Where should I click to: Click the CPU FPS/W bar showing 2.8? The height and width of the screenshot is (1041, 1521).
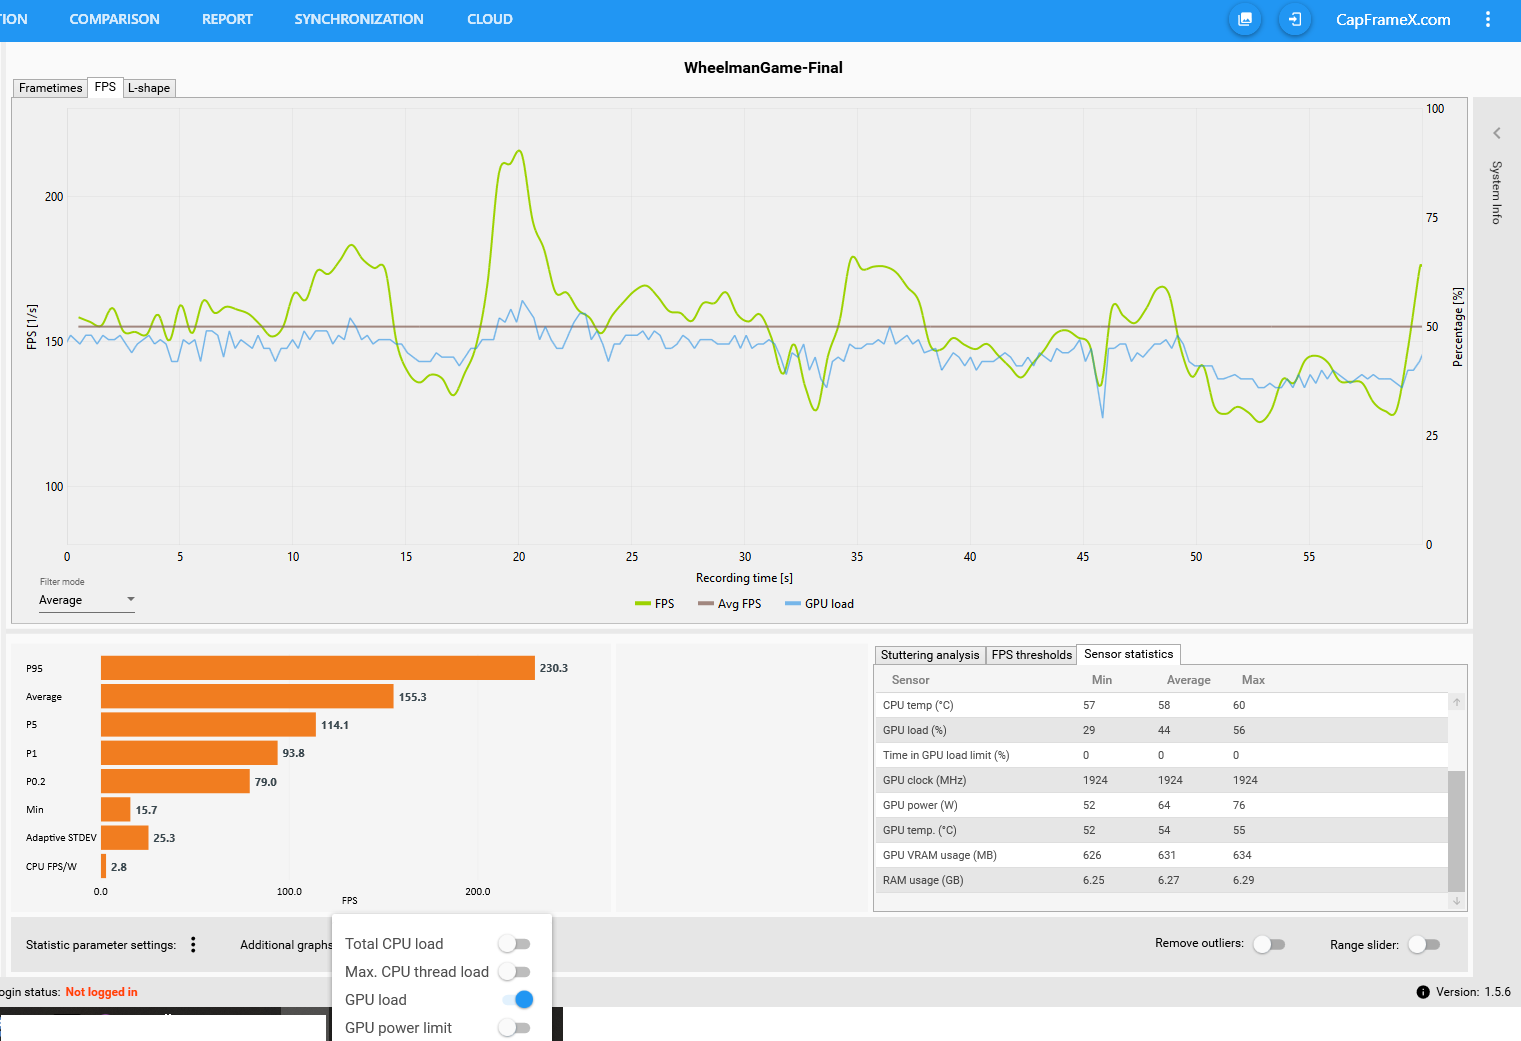click(103, 866)
